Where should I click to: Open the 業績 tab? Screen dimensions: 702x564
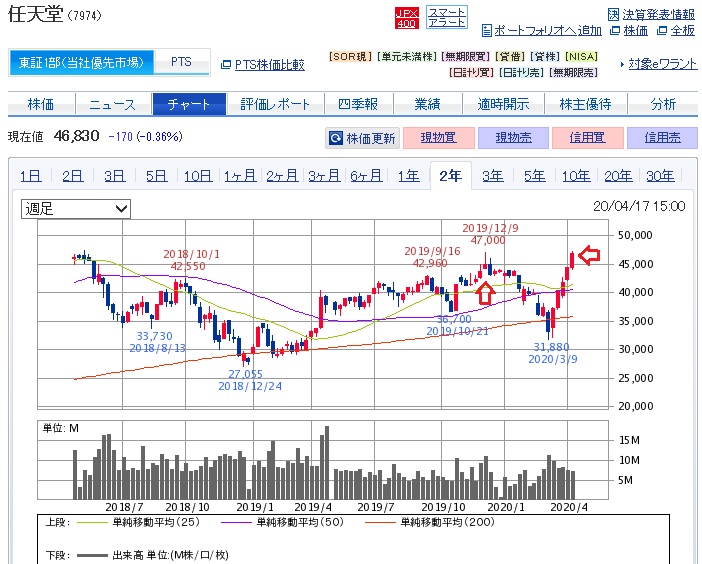coord(428,104)
